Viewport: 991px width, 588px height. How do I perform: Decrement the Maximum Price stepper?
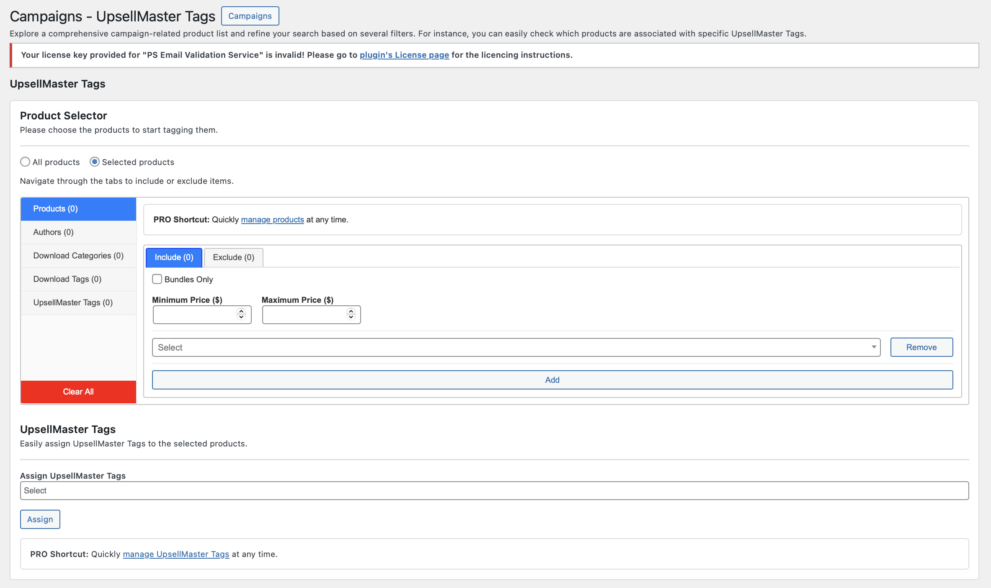tap(351, 318)
